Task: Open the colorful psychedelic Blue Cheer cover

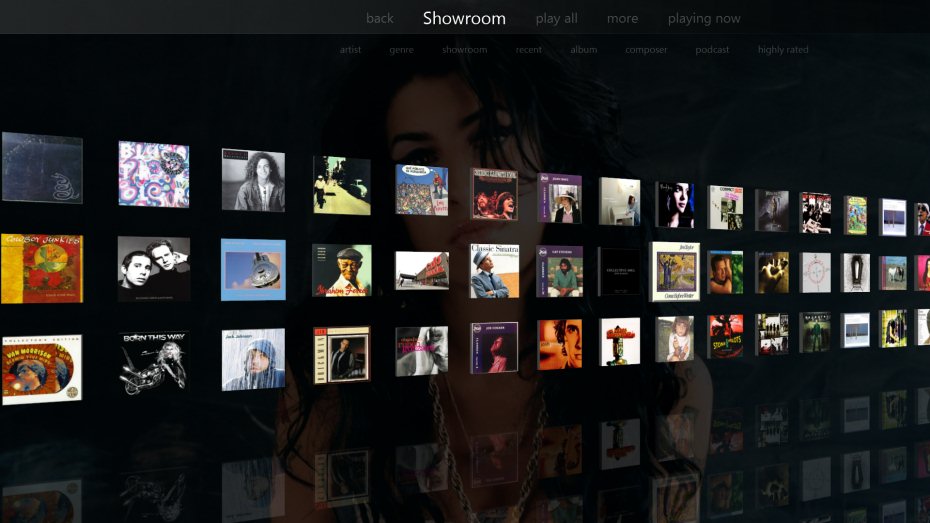Action: [x=154, y=174]
